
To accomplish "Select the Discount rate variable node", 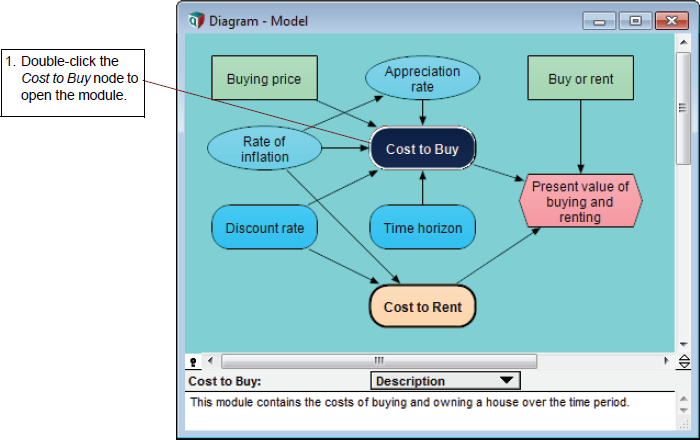I will [264, 228].
